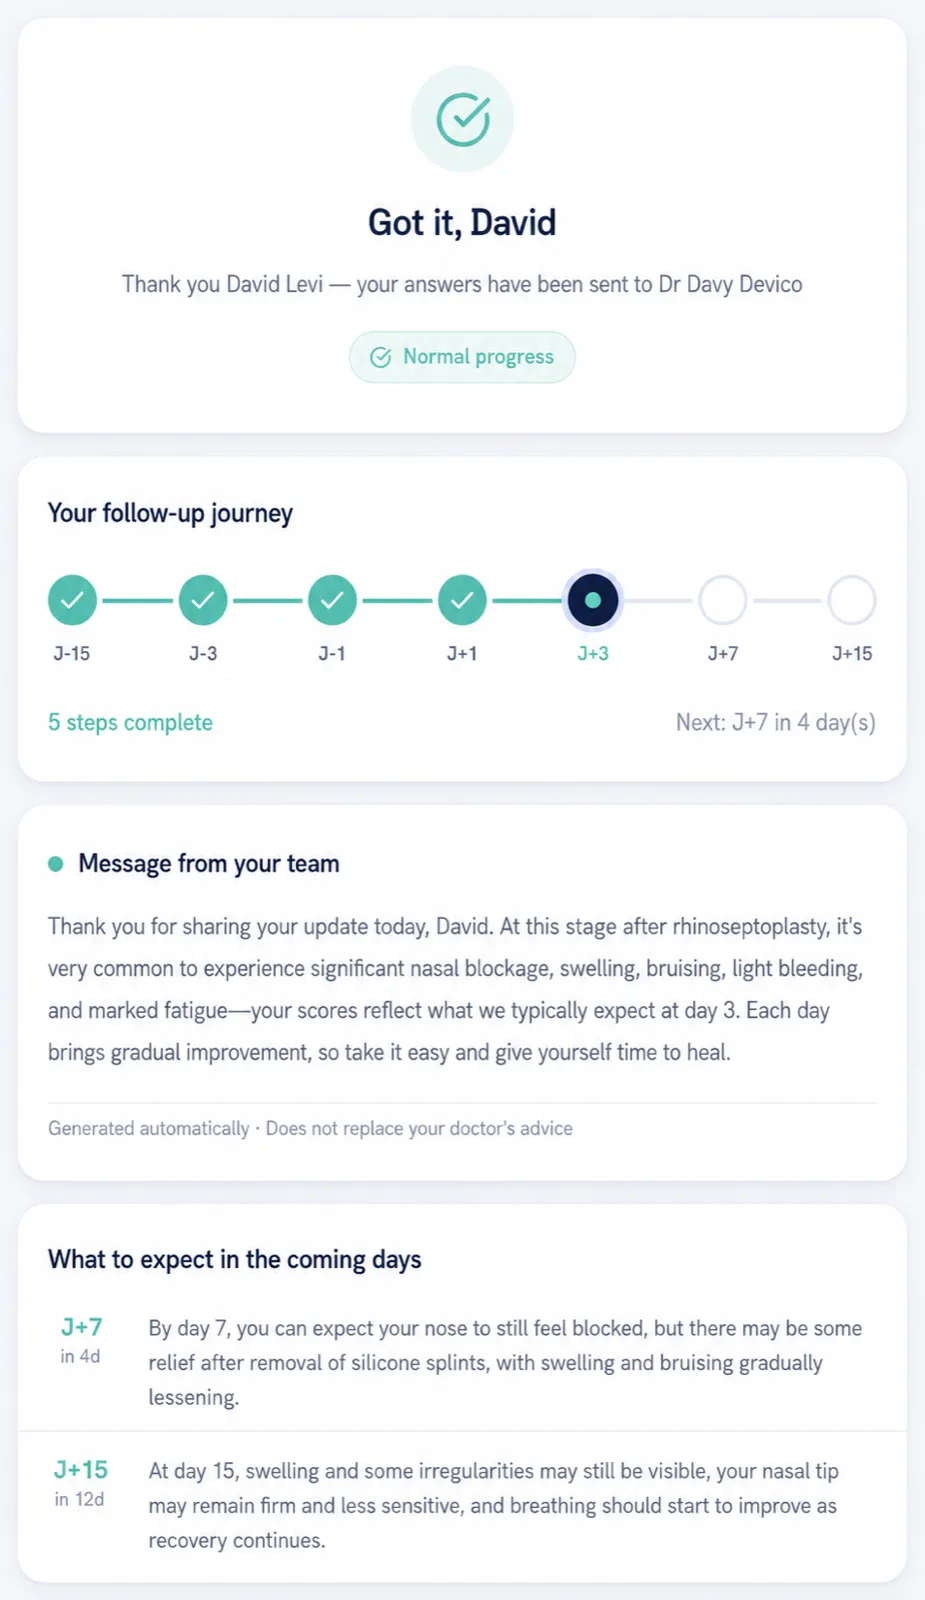925x1600 pixels.
Task: Click the current J+3 step dot
Action: 593,600
